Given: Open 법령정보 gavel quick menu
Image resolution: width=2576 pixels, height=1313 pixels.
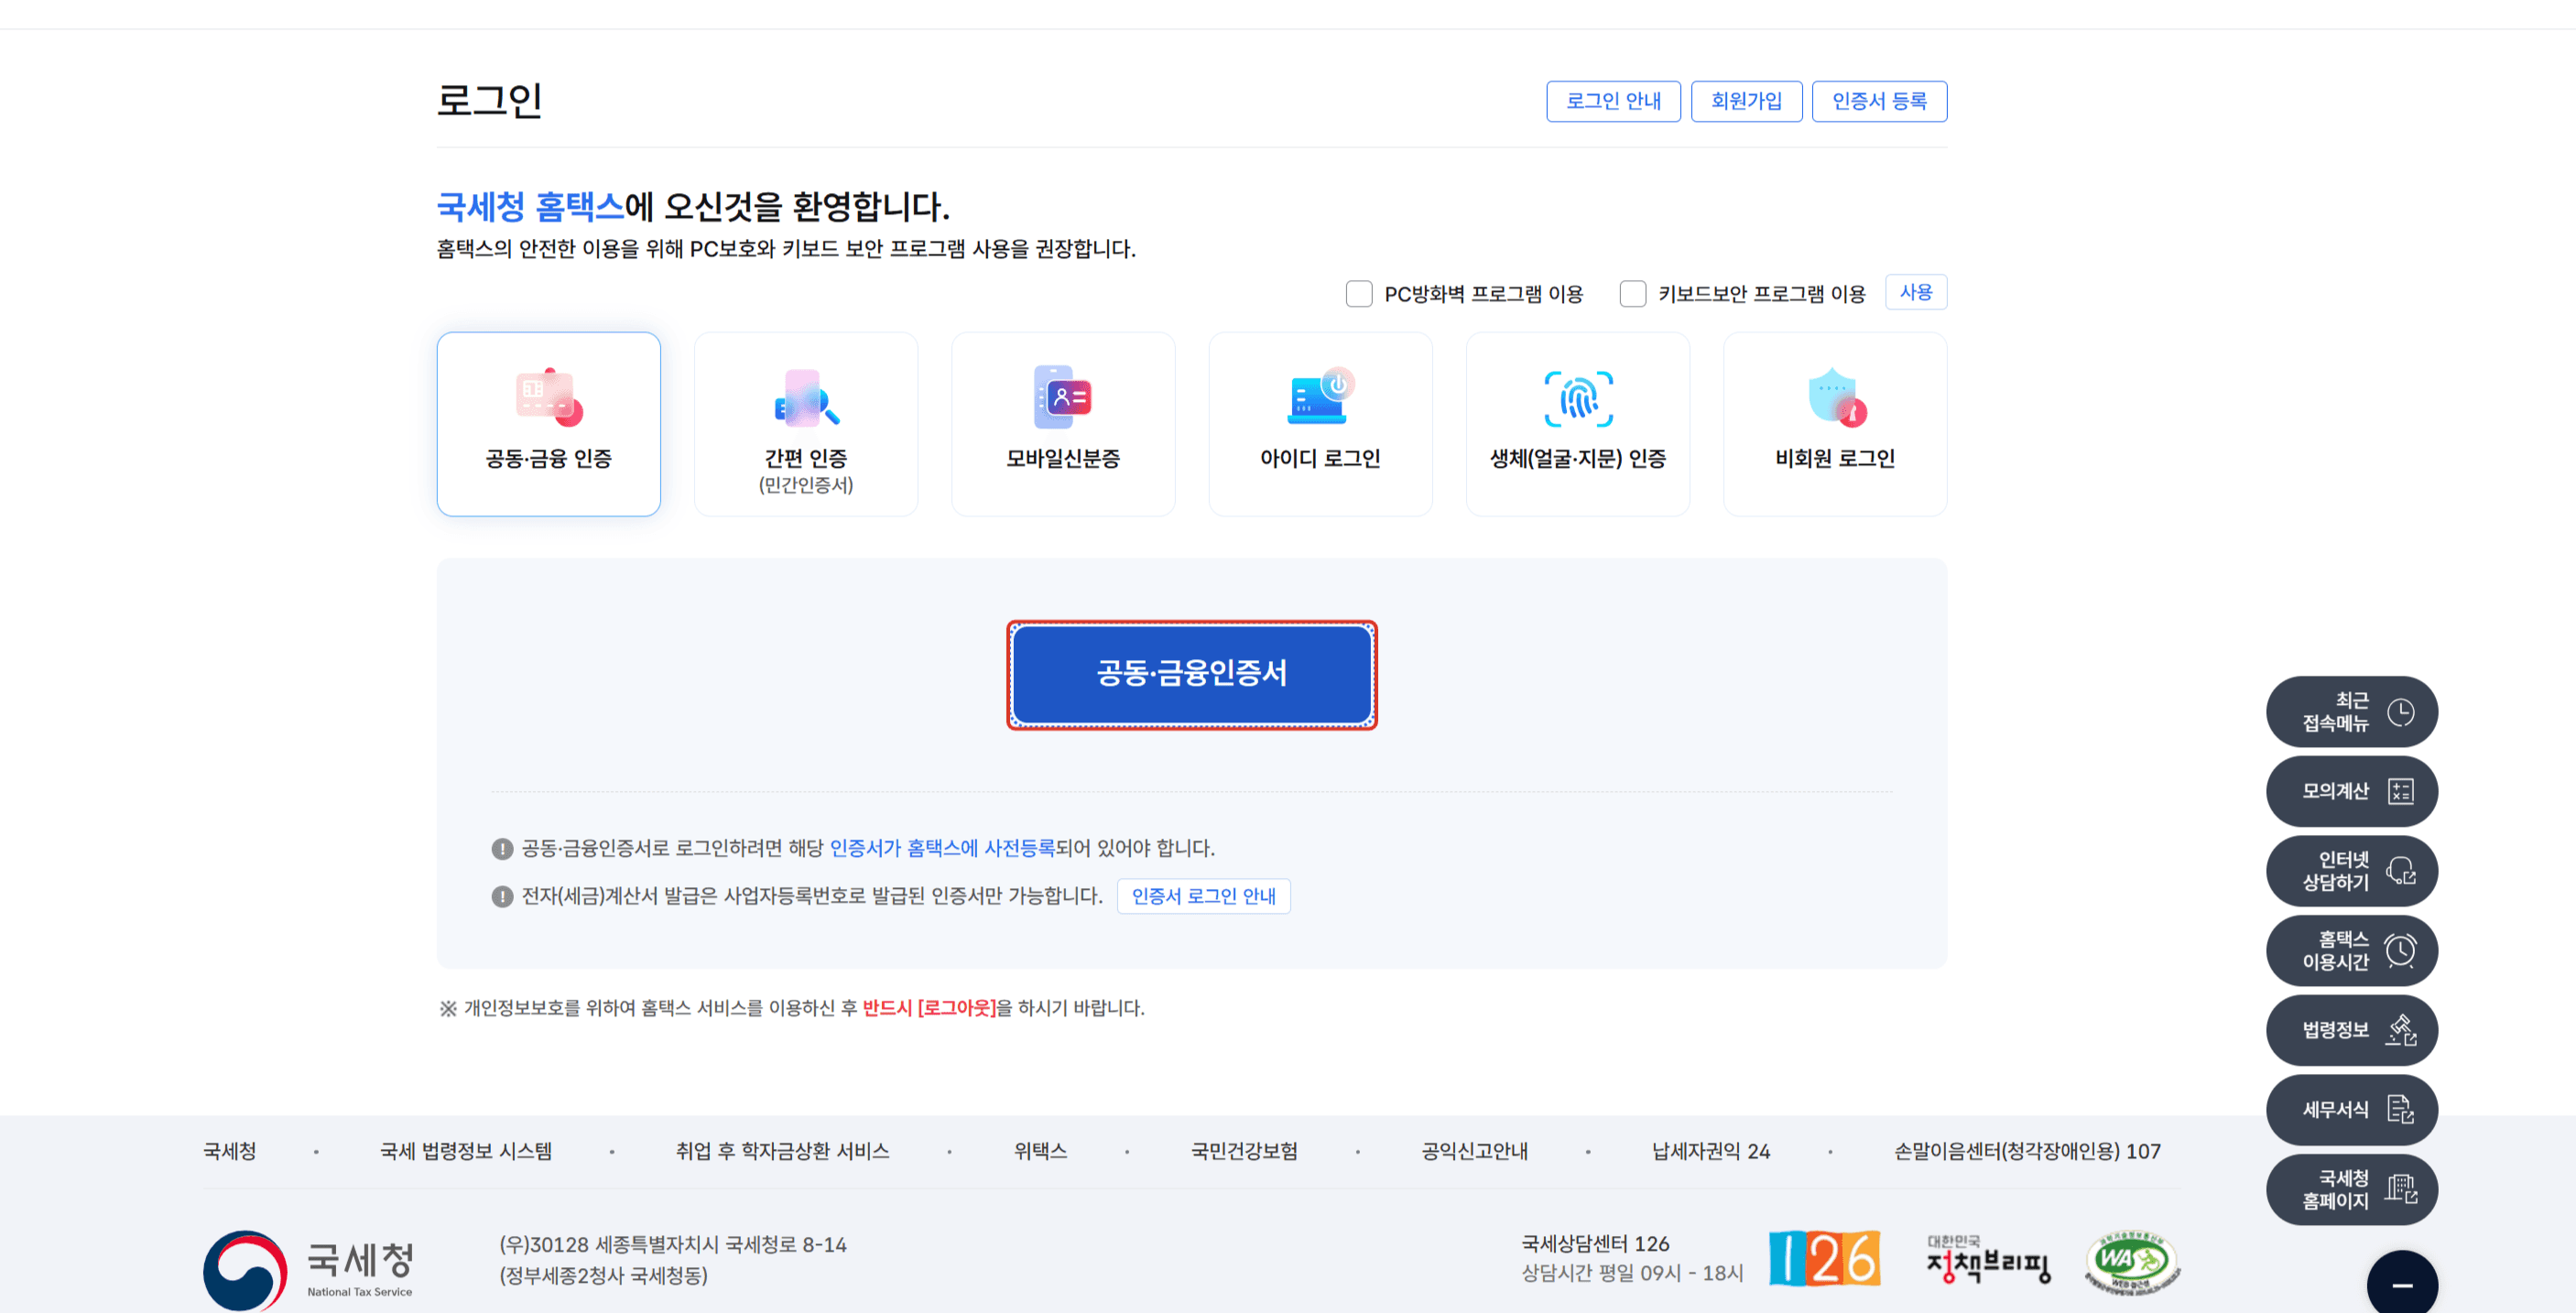Looking at the screenshot, I should [2351, 1030].
